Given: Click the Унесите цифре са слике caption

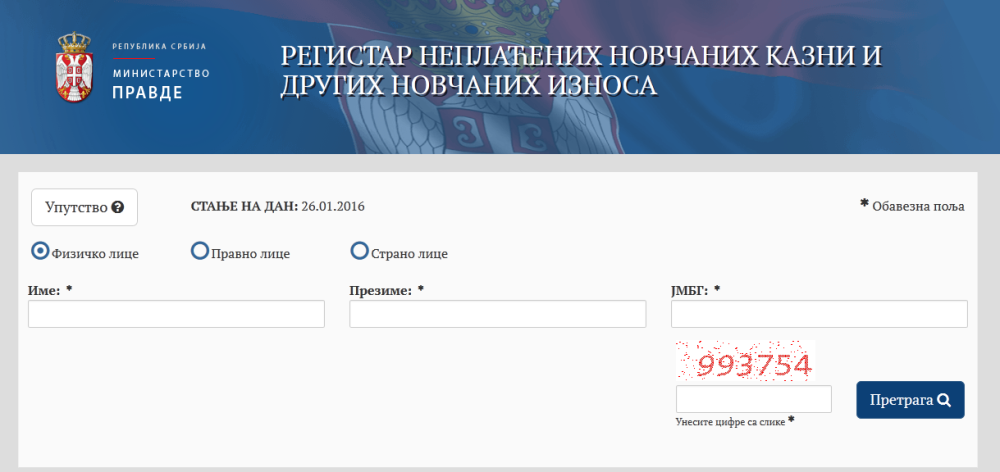Looking at the screenshot, I should 735,421.
